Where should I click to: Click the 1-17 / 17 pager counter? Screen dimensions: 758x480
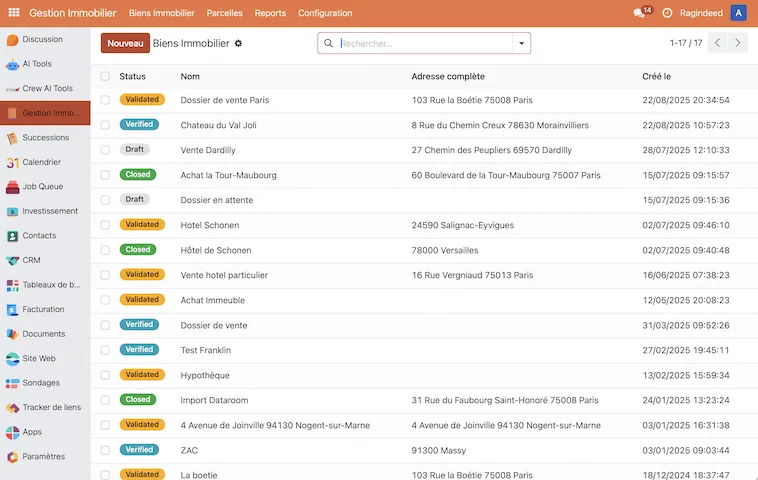tap(685, 43)
